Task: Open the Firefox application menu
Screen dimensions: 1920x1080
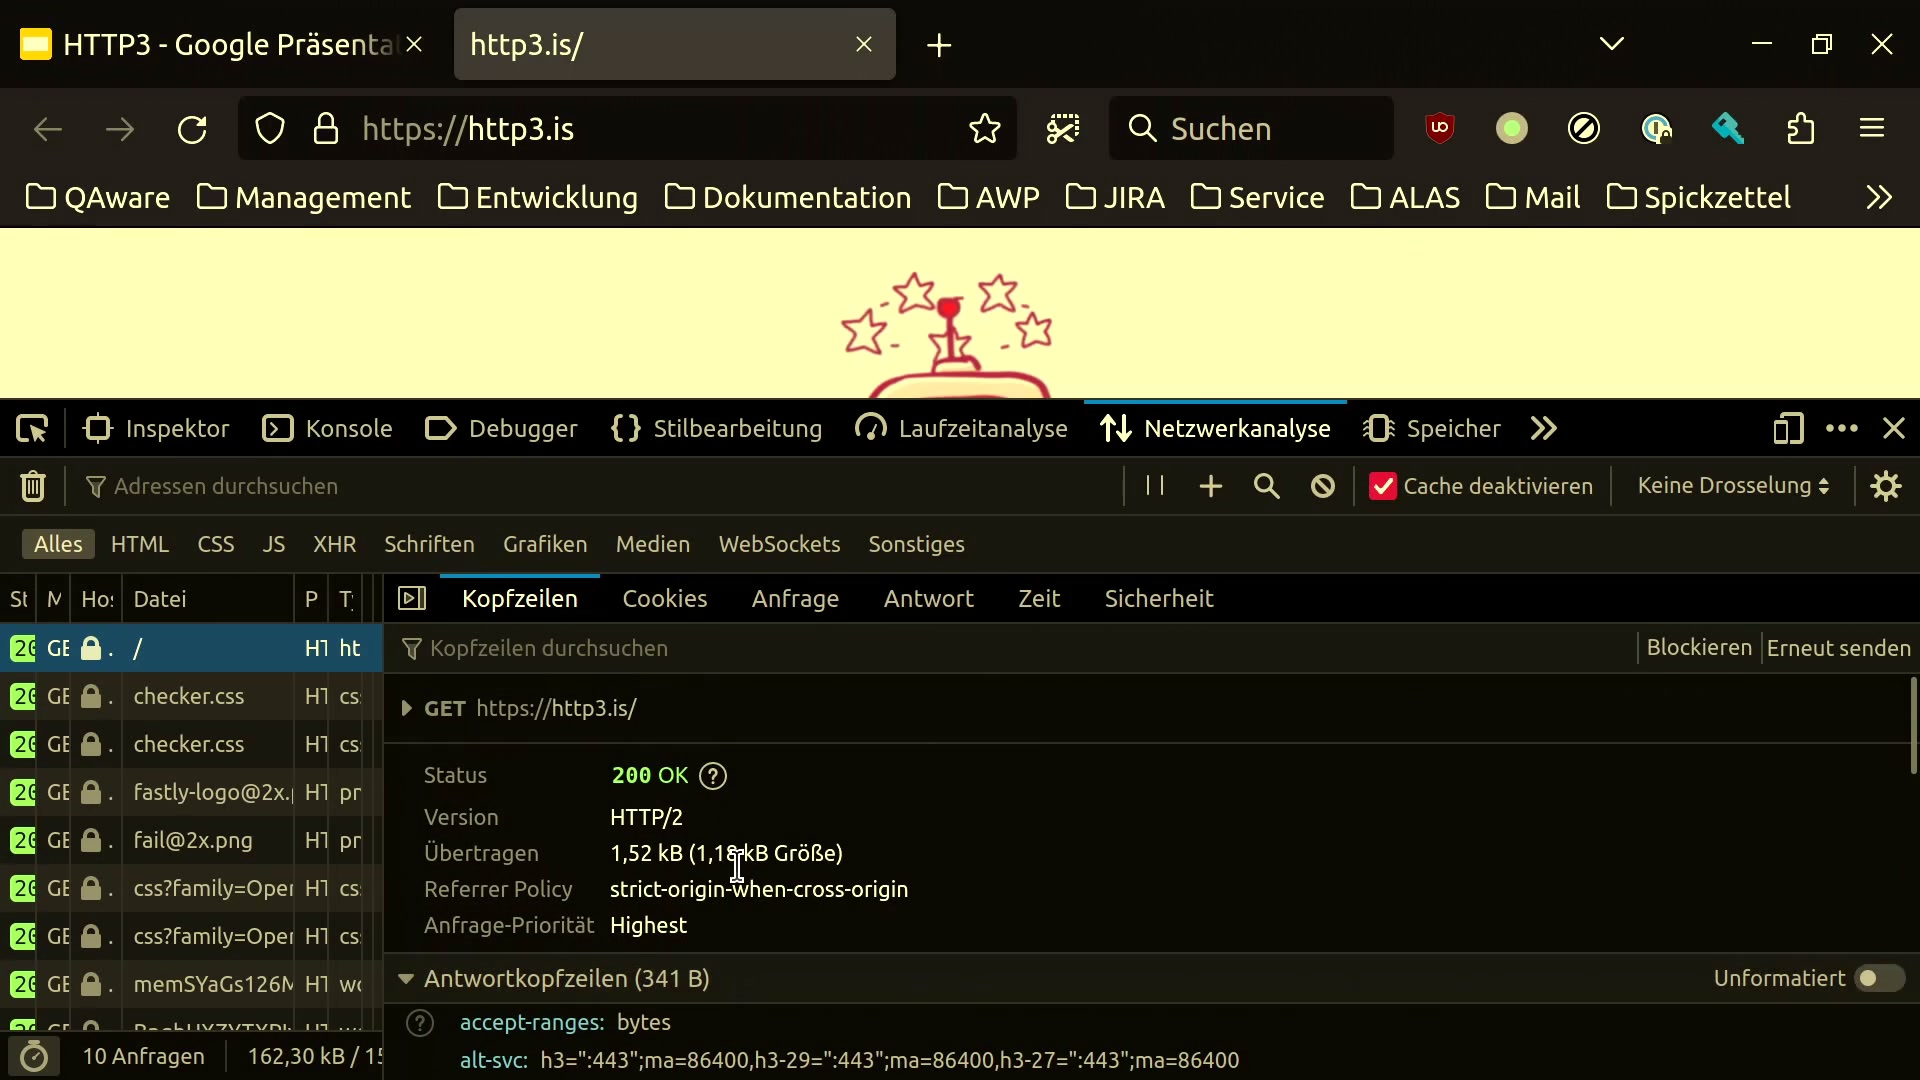Action: point(1872,129)
